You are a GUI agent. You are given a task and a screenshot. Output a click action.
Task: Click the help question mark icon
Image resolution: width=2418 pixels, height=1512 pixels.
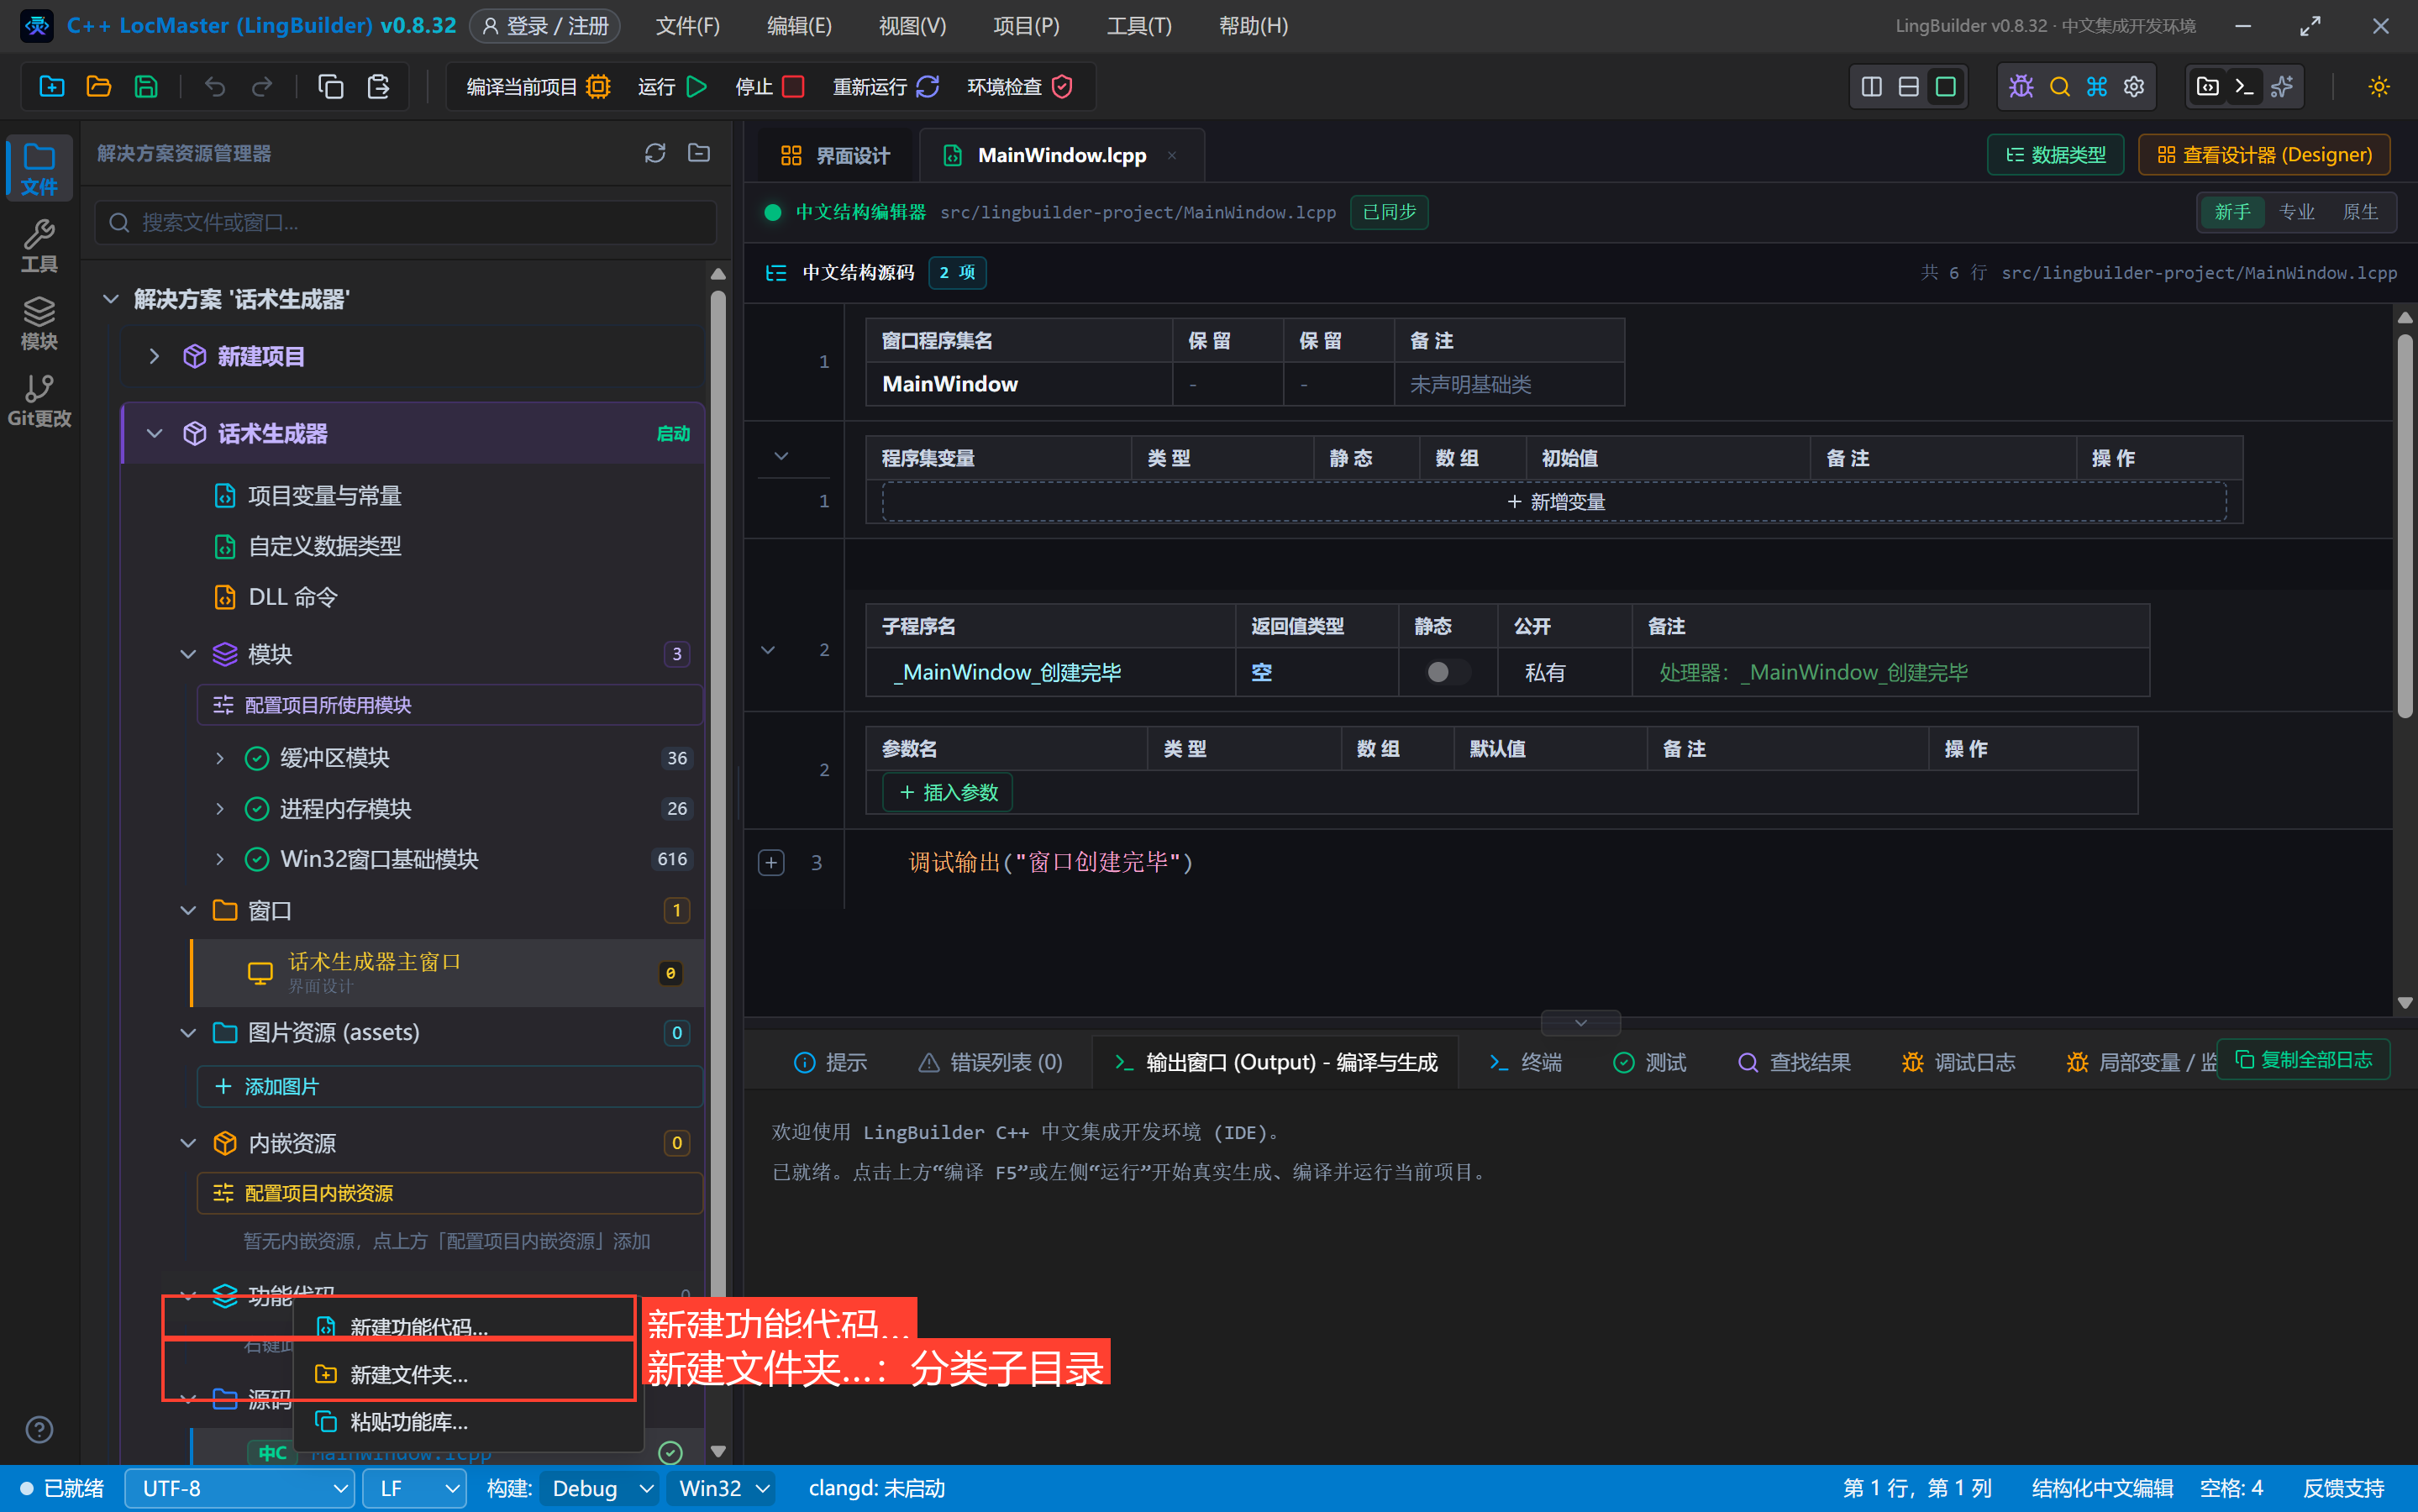coord(39,1430)
